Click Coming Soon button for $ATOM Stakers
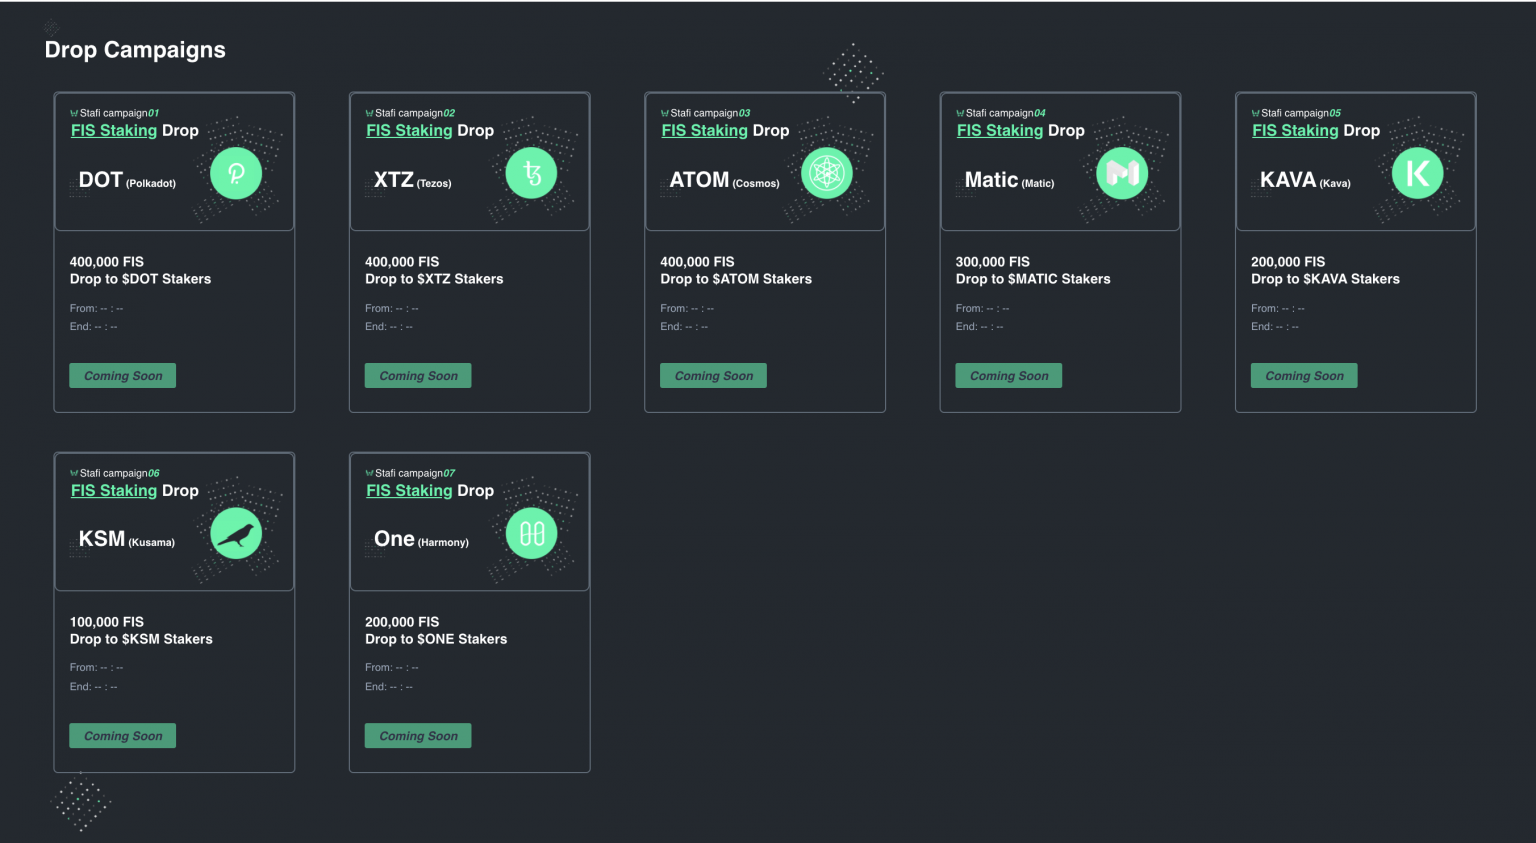This screenshot has height=843, width=1536. click(713, 376)
